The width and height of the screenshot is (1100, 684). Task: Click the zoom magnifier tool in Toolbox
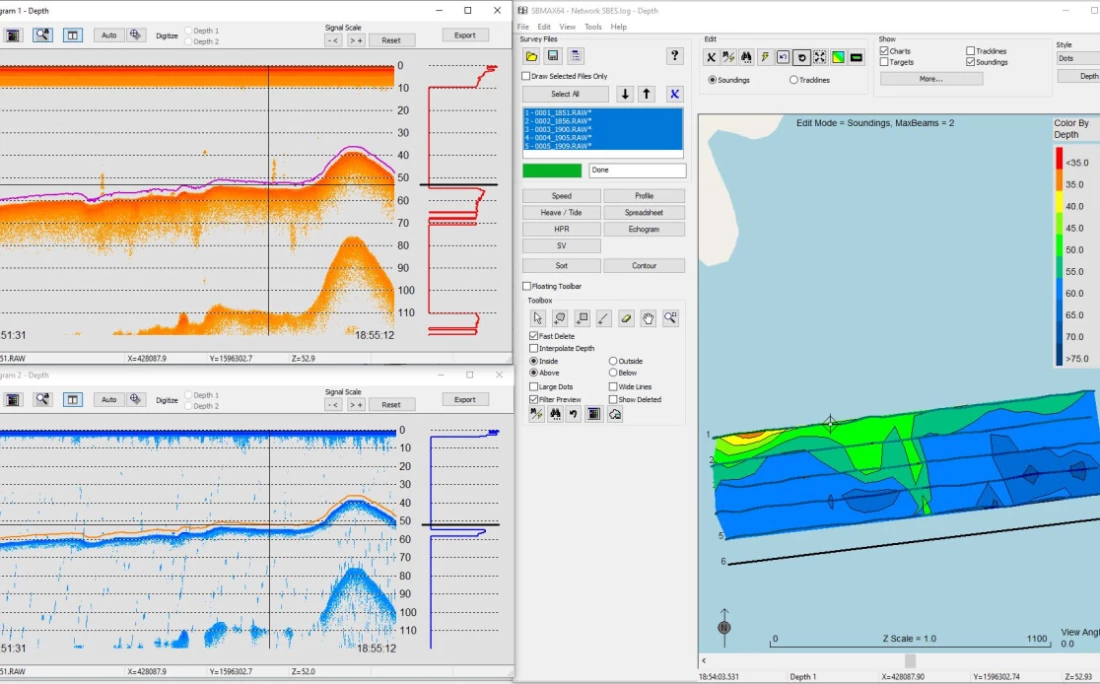(x=670, y=318)
